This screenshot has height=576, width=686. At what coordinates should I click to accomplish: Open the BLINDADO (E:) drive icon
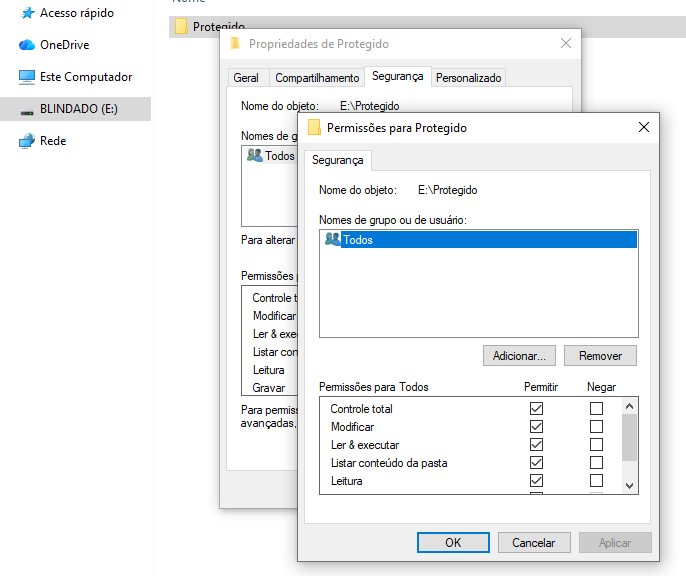[27, 109]
